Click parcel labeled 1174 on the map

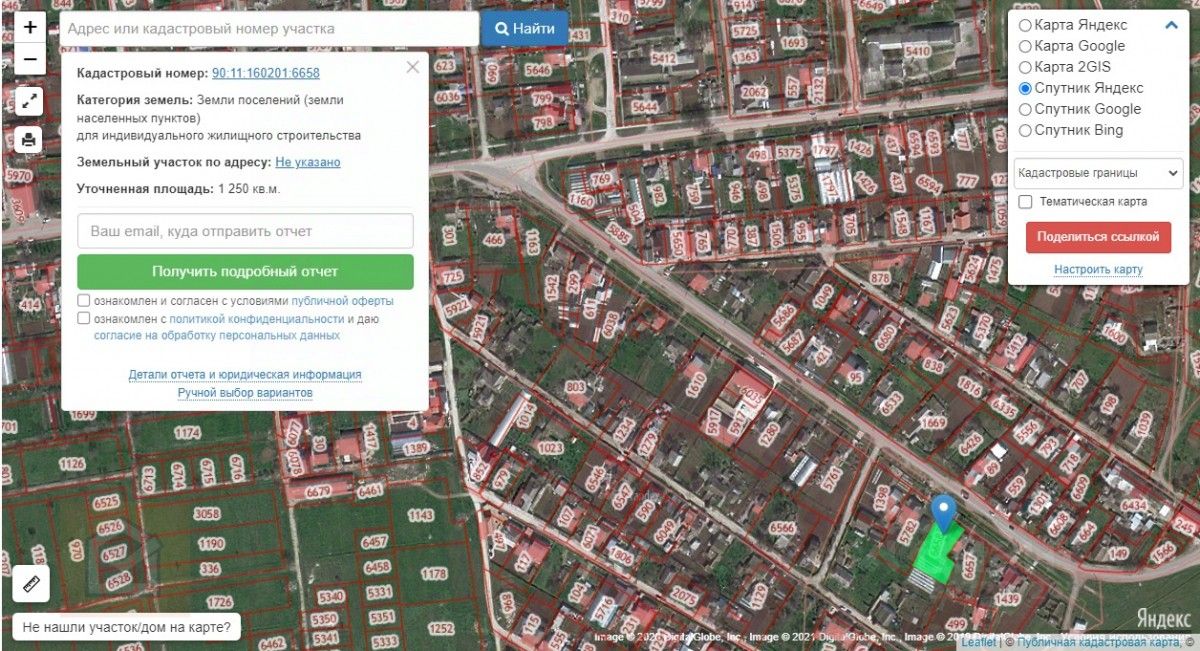187,433
